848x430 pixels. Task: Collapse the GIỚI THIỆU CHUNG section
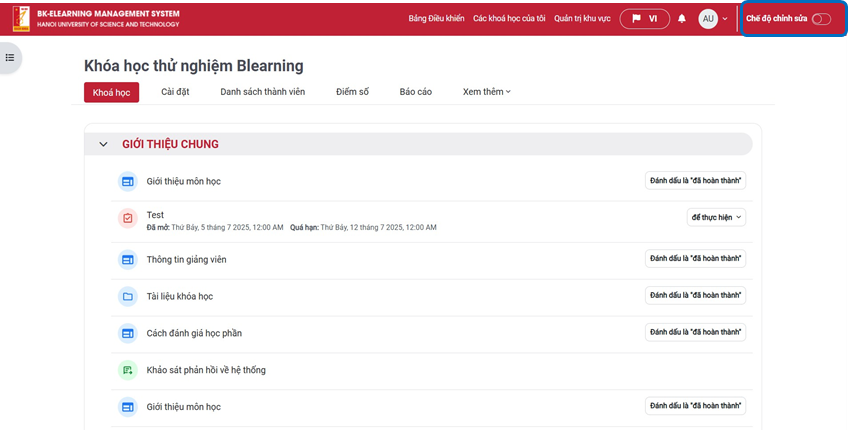click(103, 144)
